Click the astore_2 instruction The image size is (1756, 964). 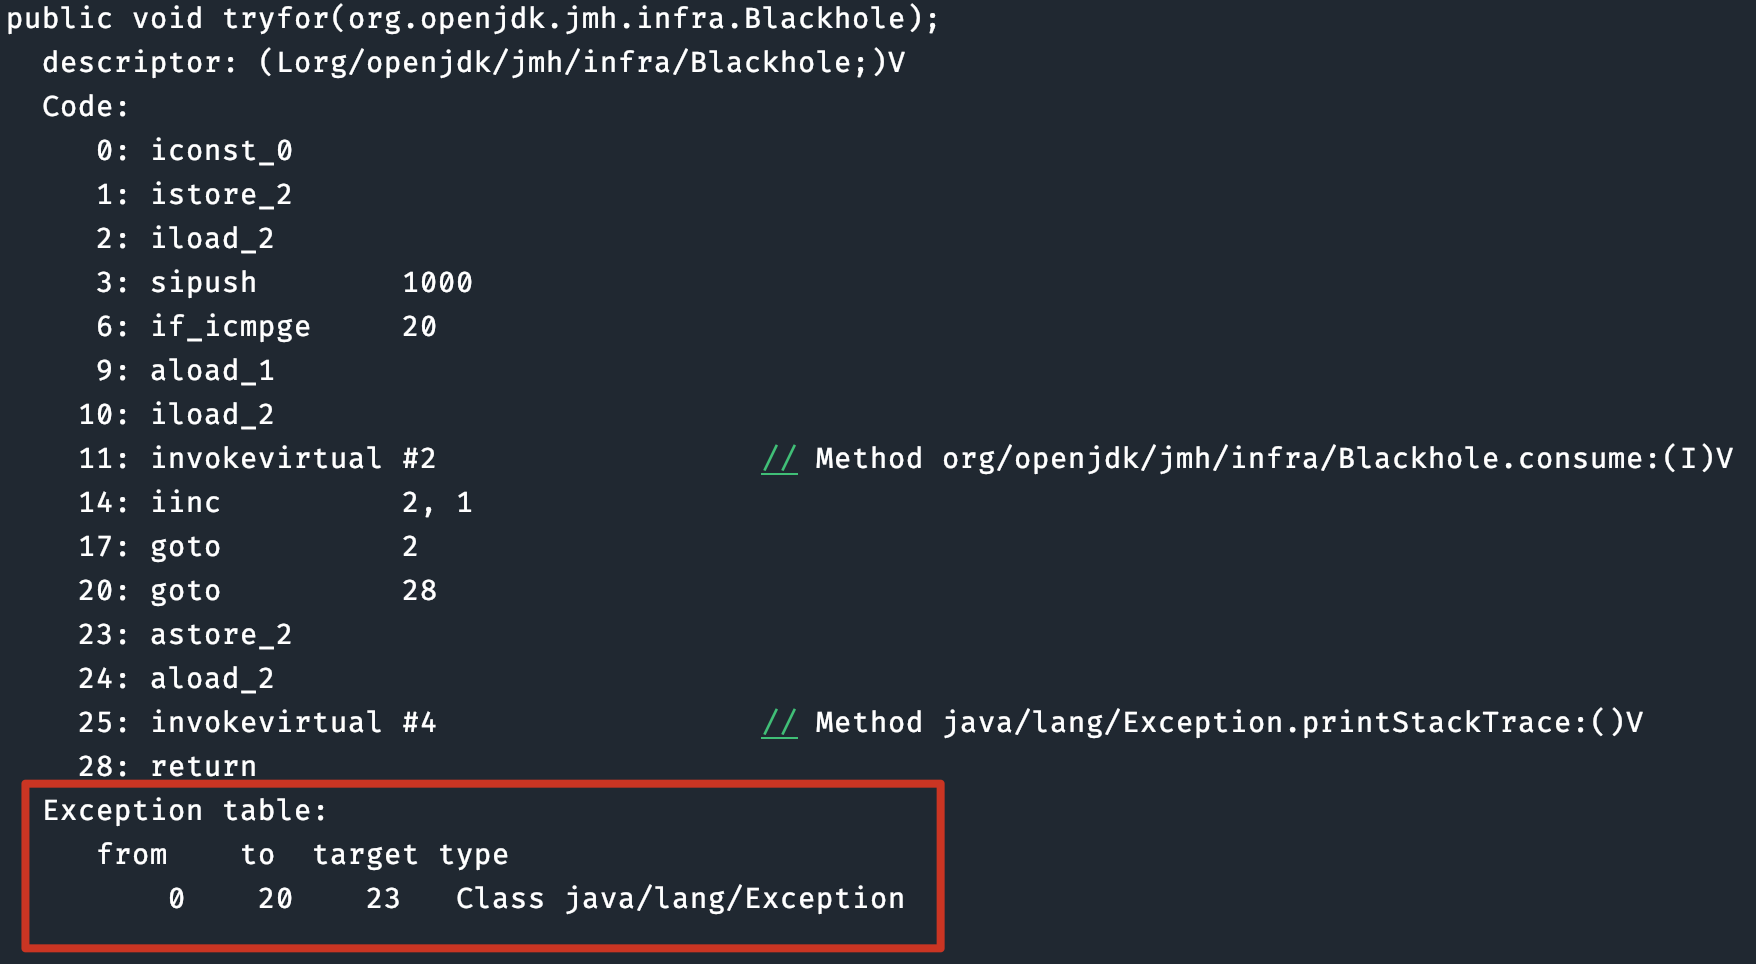tap(221, 635)
